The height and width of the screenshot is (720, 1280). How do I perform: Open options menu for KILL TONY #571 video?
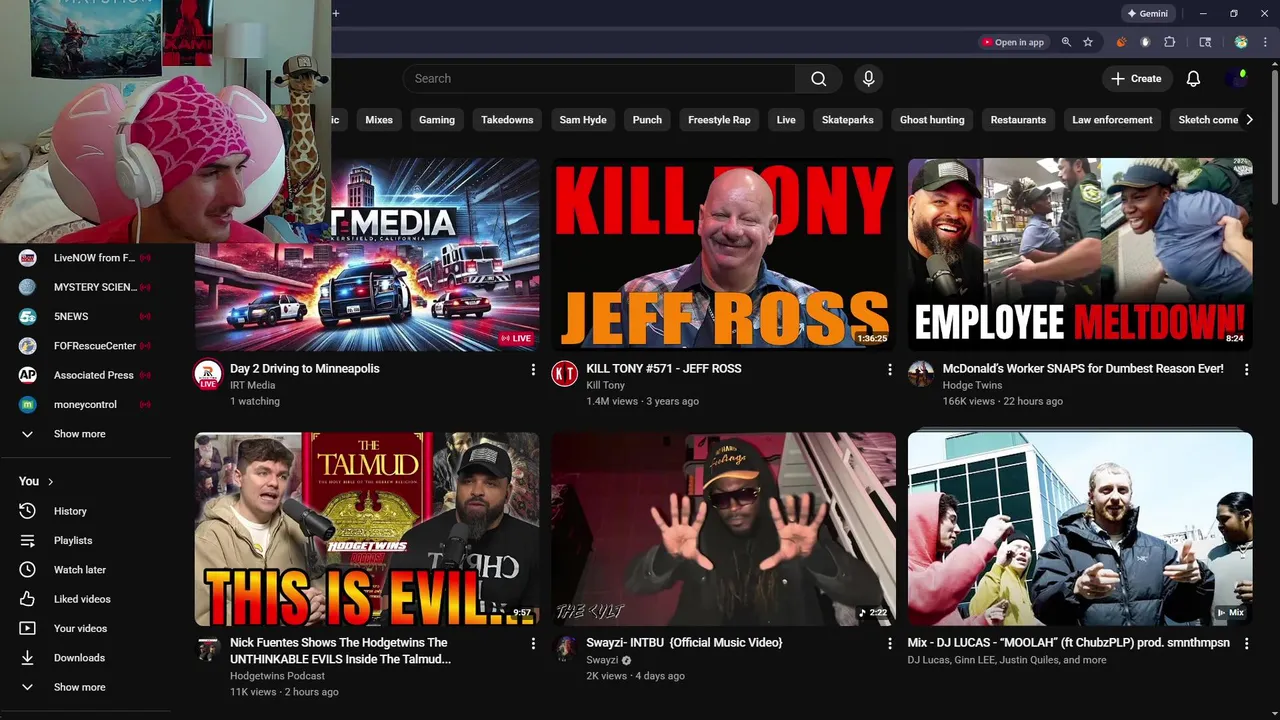(x=889, y=370)
